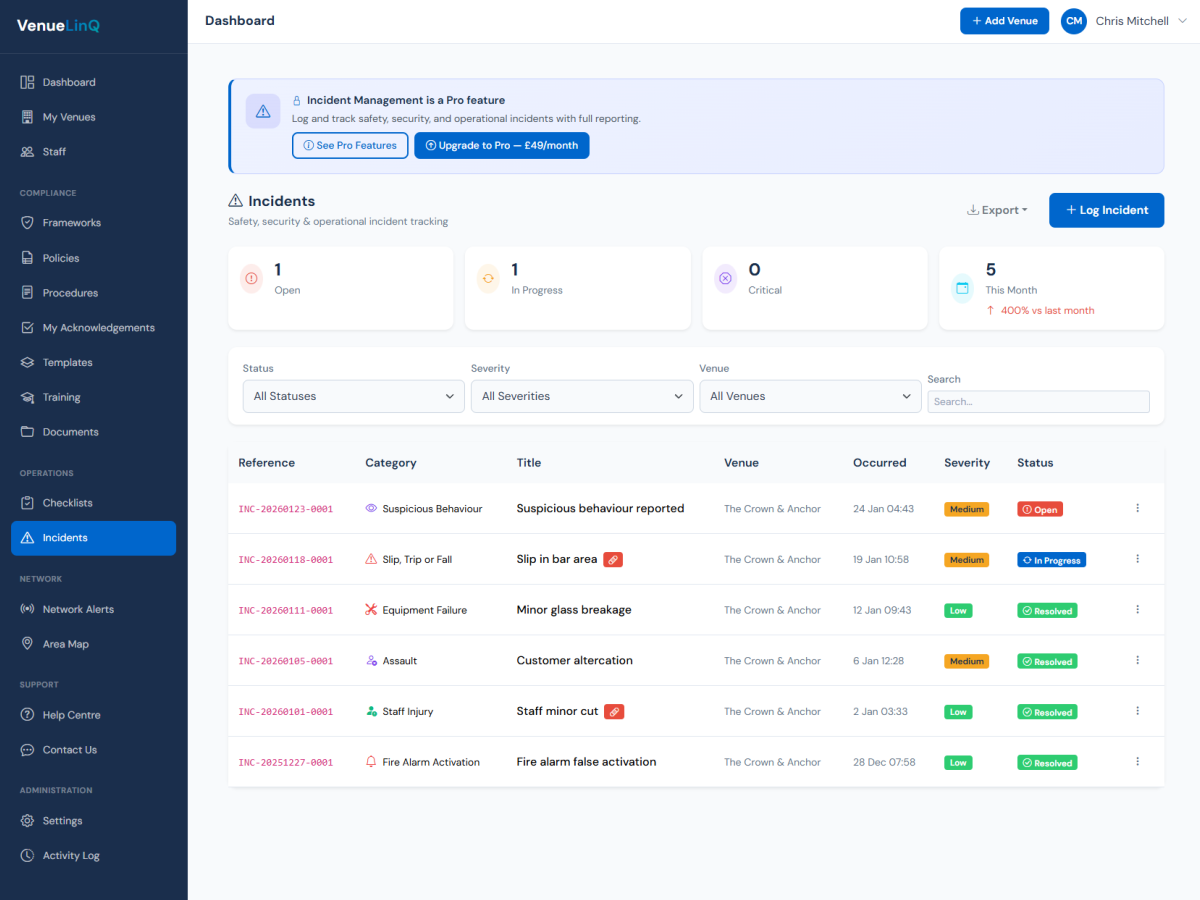Go to Network Alerts in sidebar
Viewport: 1200px width, 900px height.
pos(78,609)
